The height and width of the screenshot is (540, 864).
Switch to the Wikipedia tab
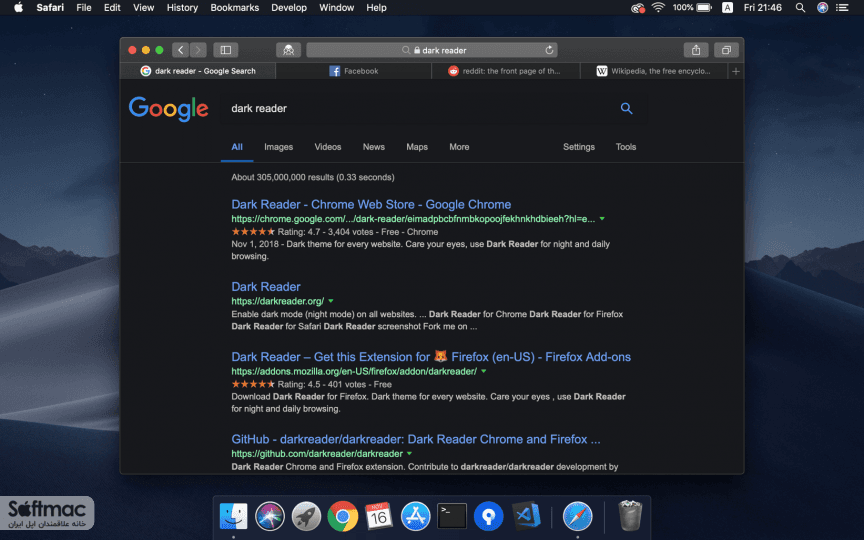(x=654, y=71)
